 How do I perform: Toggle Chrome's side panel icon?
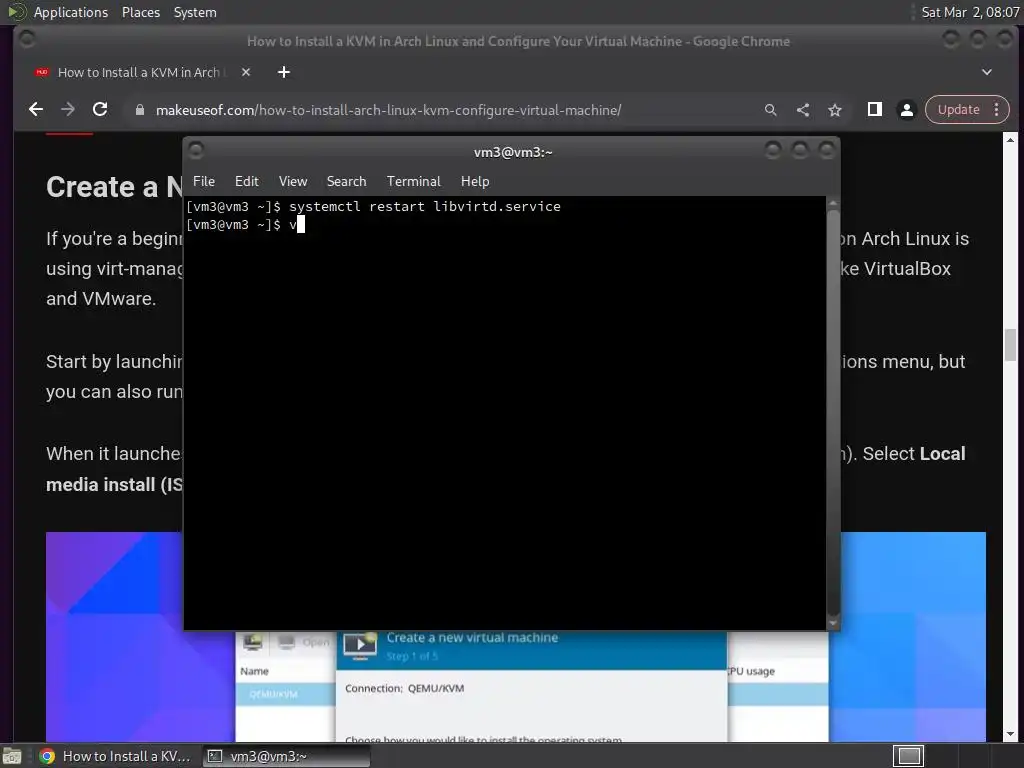tap(874, 109)
